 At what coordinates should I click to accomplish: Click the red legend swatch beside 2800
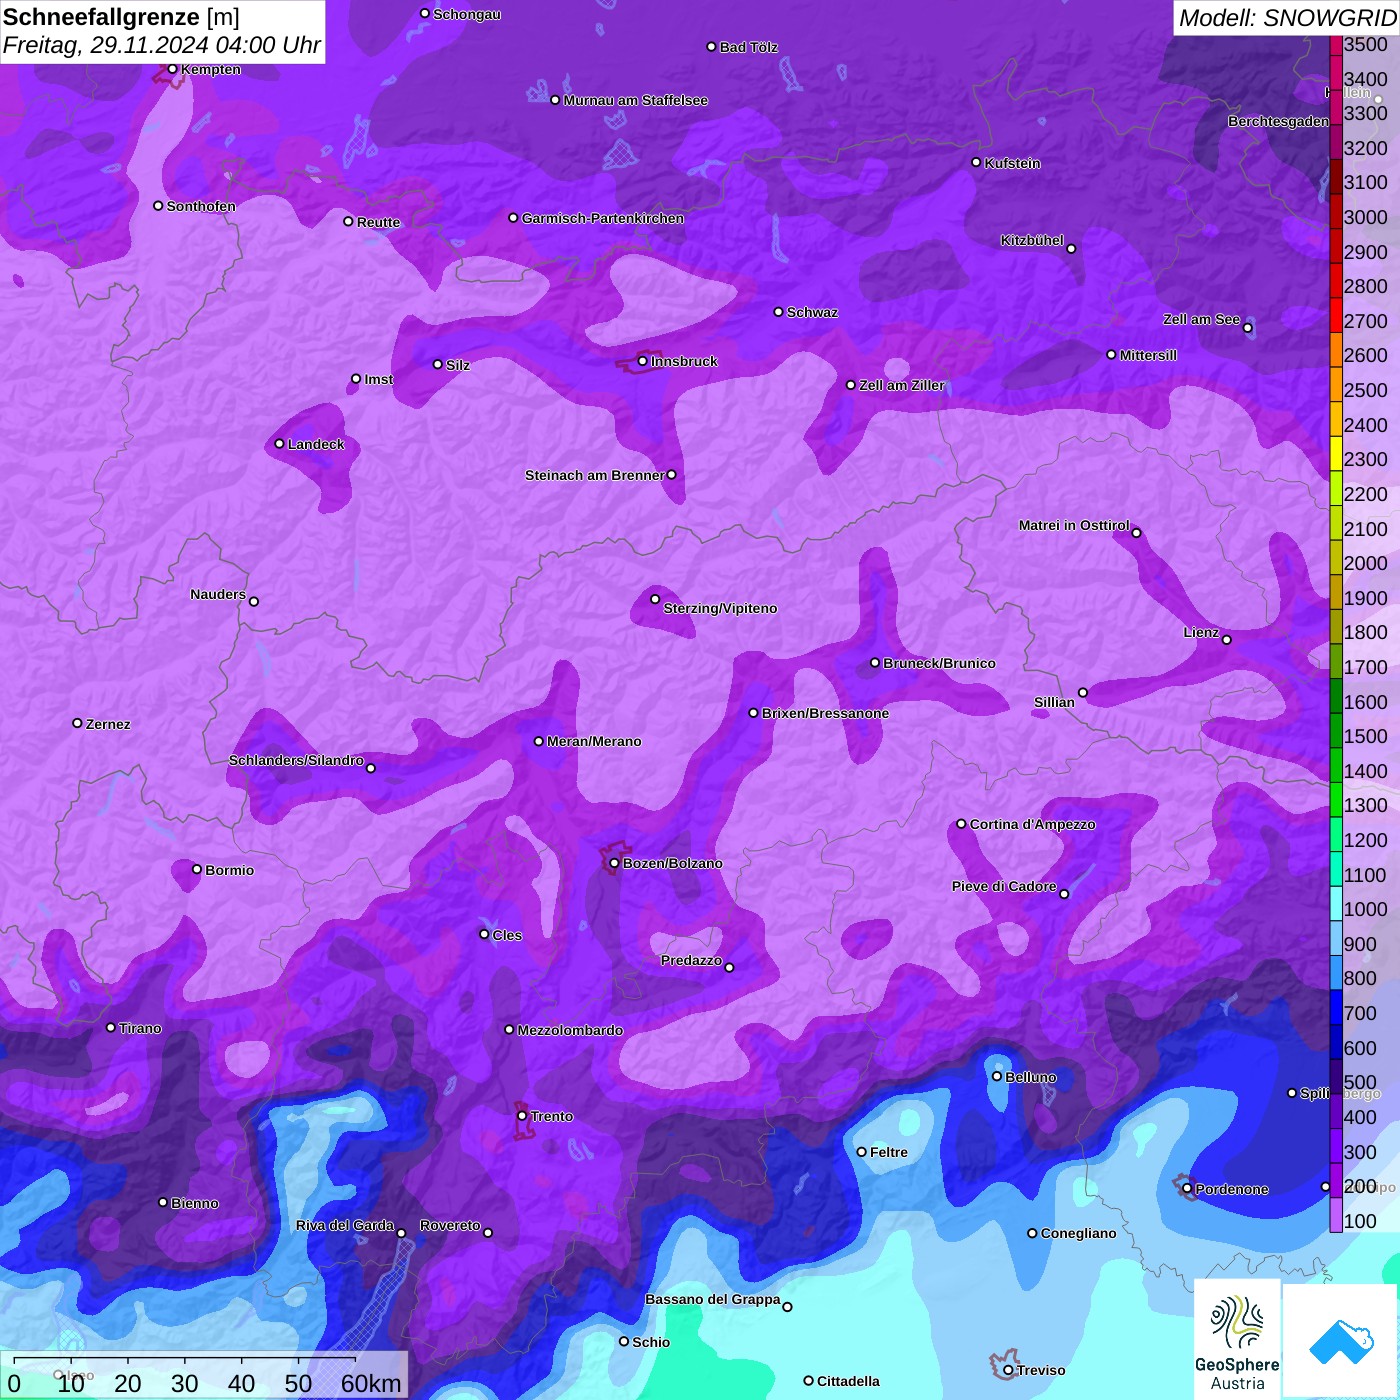pyautogui.click(x=1336, y=281)
